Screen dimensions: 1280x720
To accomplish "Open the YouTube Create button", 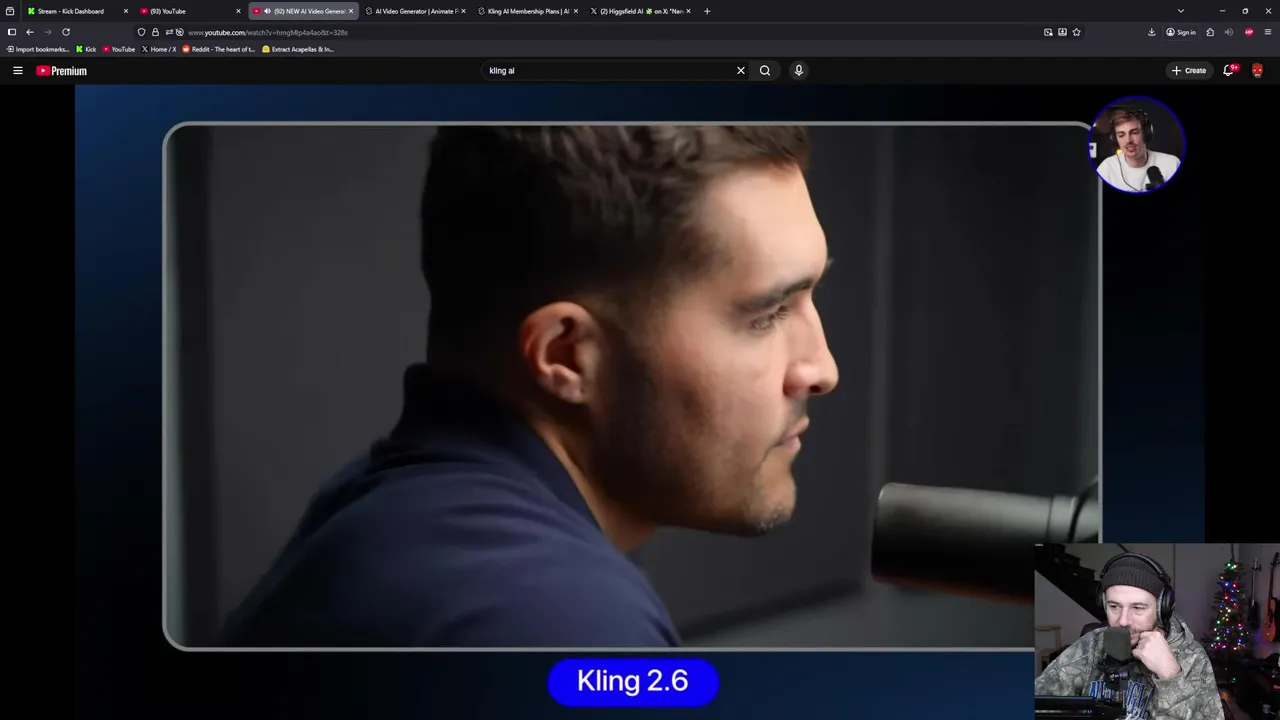I will click(1189, 71).
